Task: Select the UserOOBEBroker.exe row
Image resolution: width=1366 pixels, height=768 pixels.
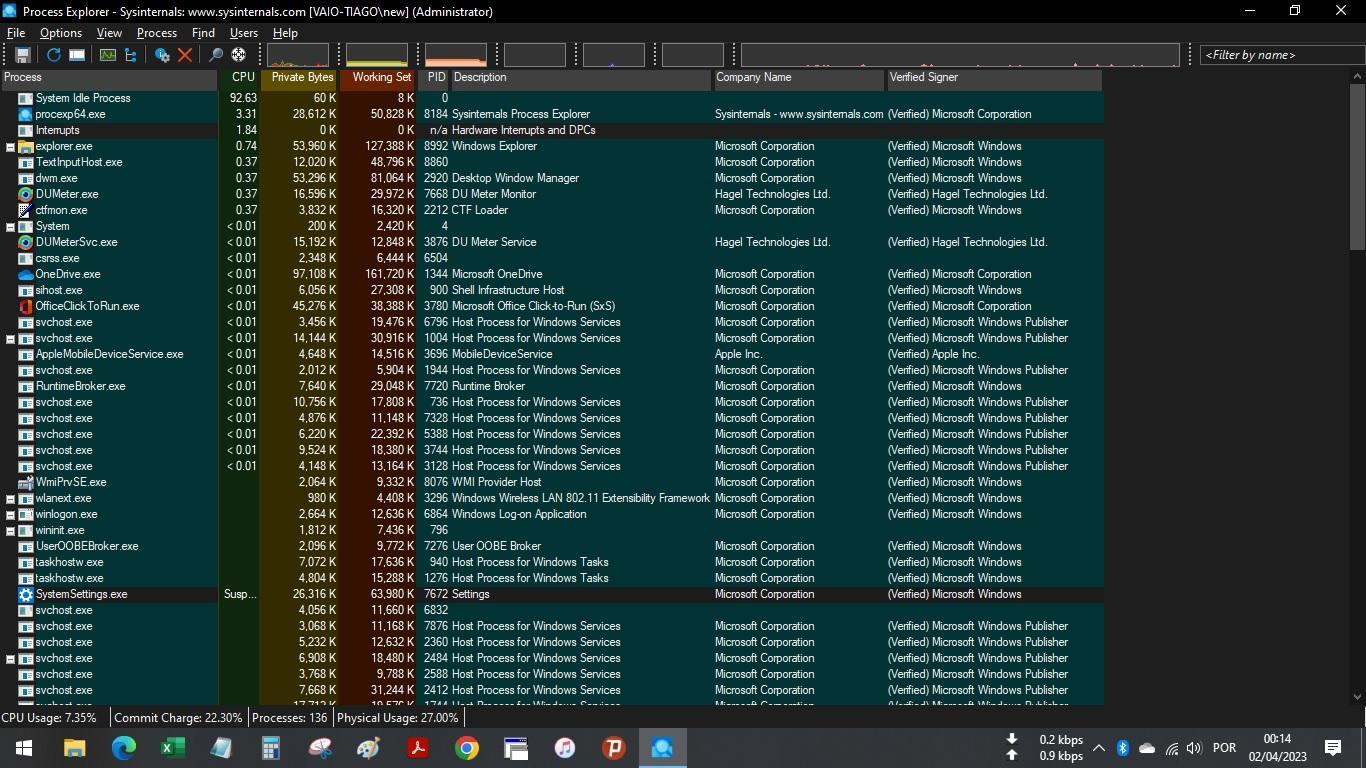Action: click(551, 546)
